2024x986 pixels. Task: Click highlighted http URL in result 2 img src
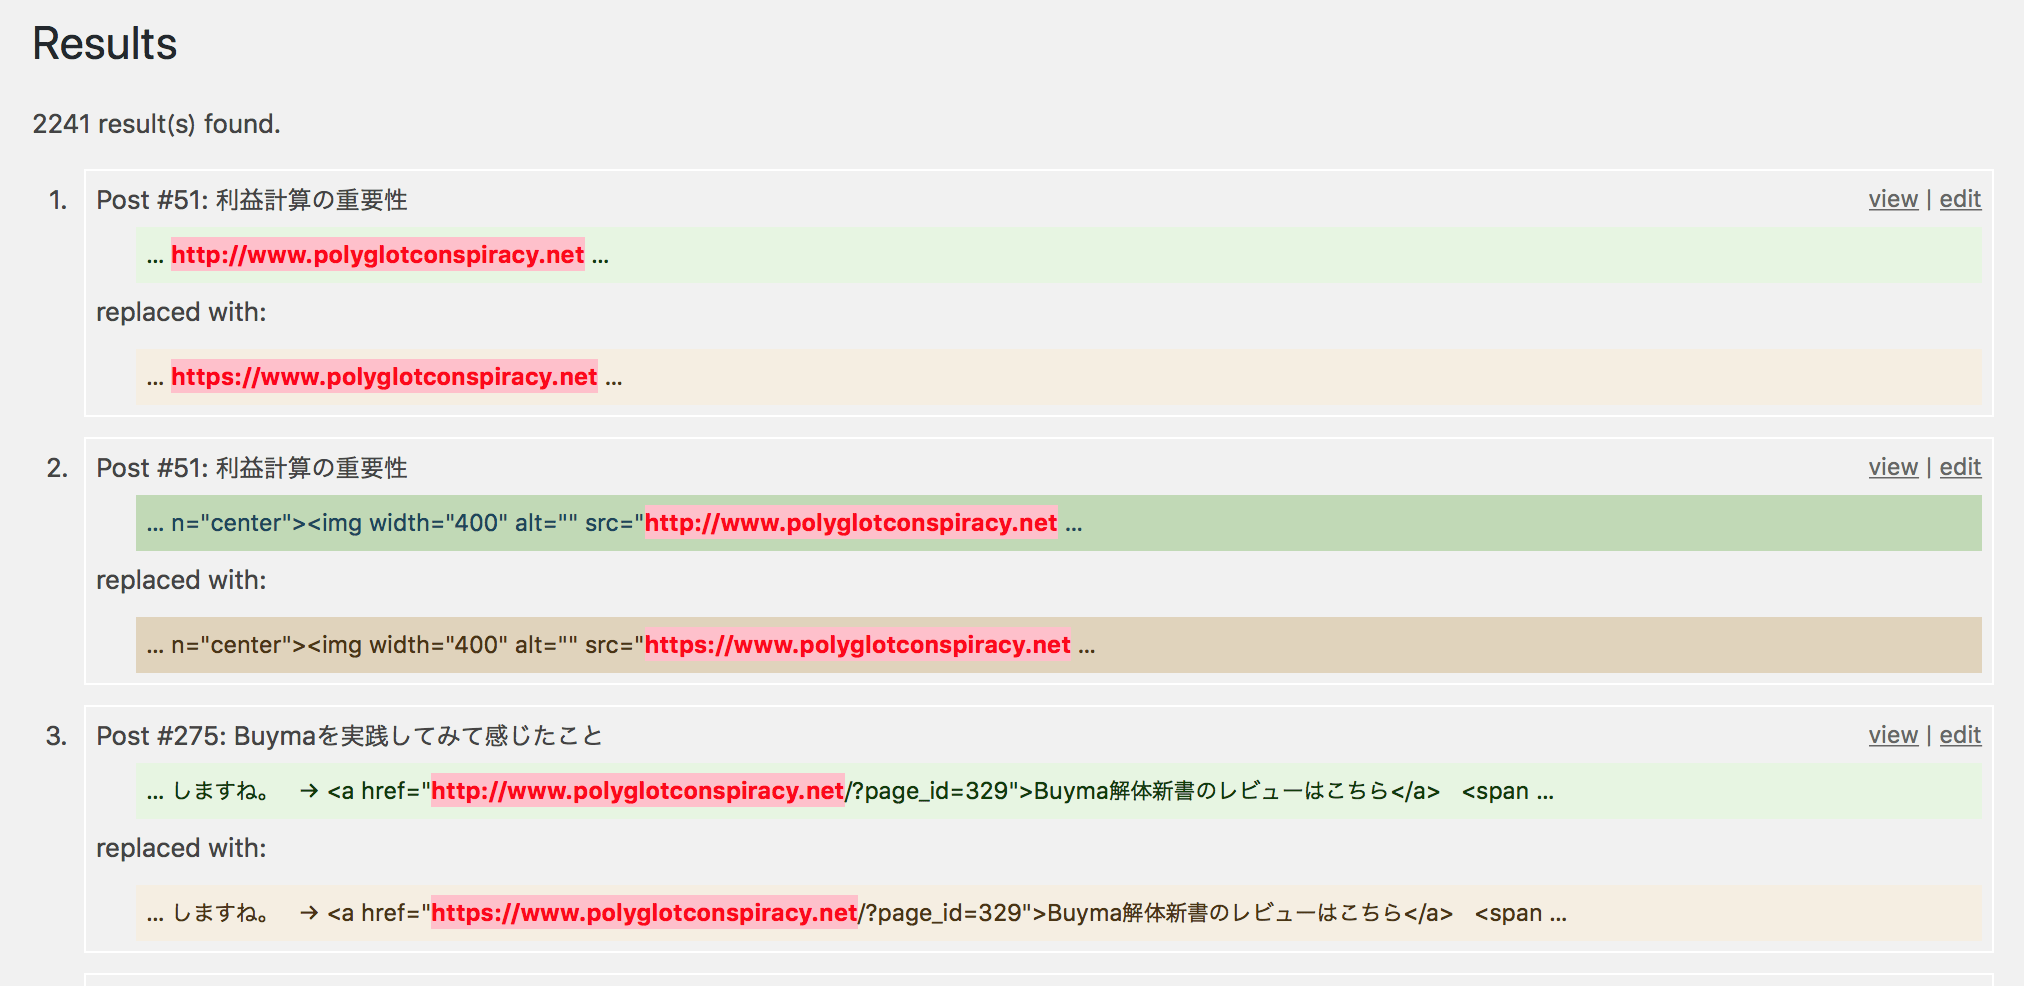pyautogui.click(x=851, y=523)
